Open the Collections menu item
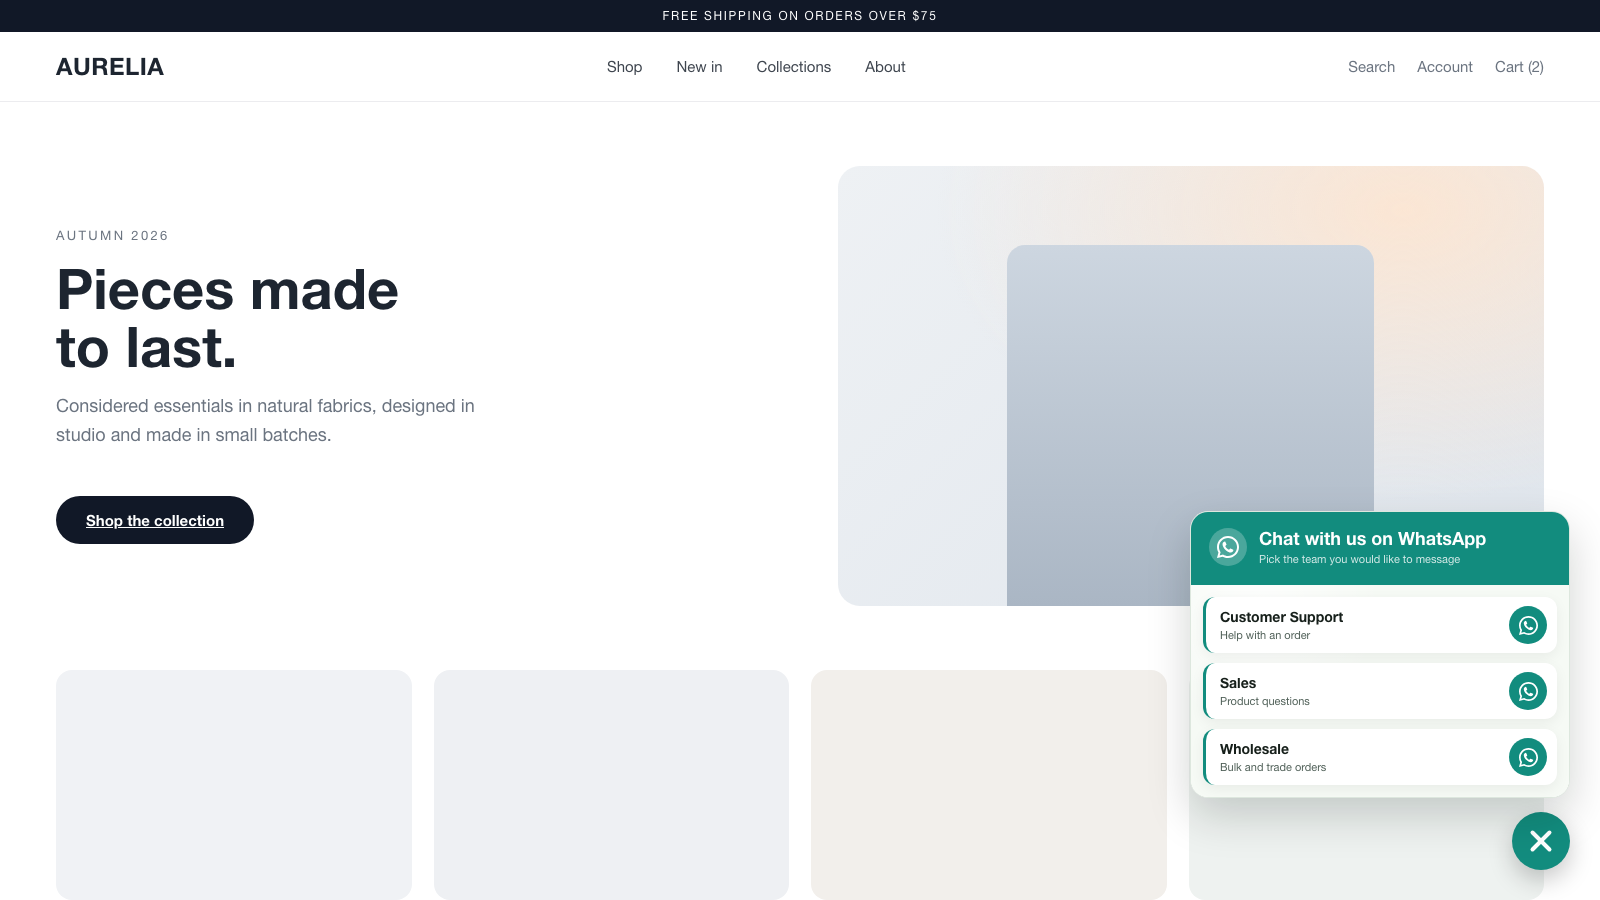The height and width of the screenshot is (900, 1600). coord(793,67)
